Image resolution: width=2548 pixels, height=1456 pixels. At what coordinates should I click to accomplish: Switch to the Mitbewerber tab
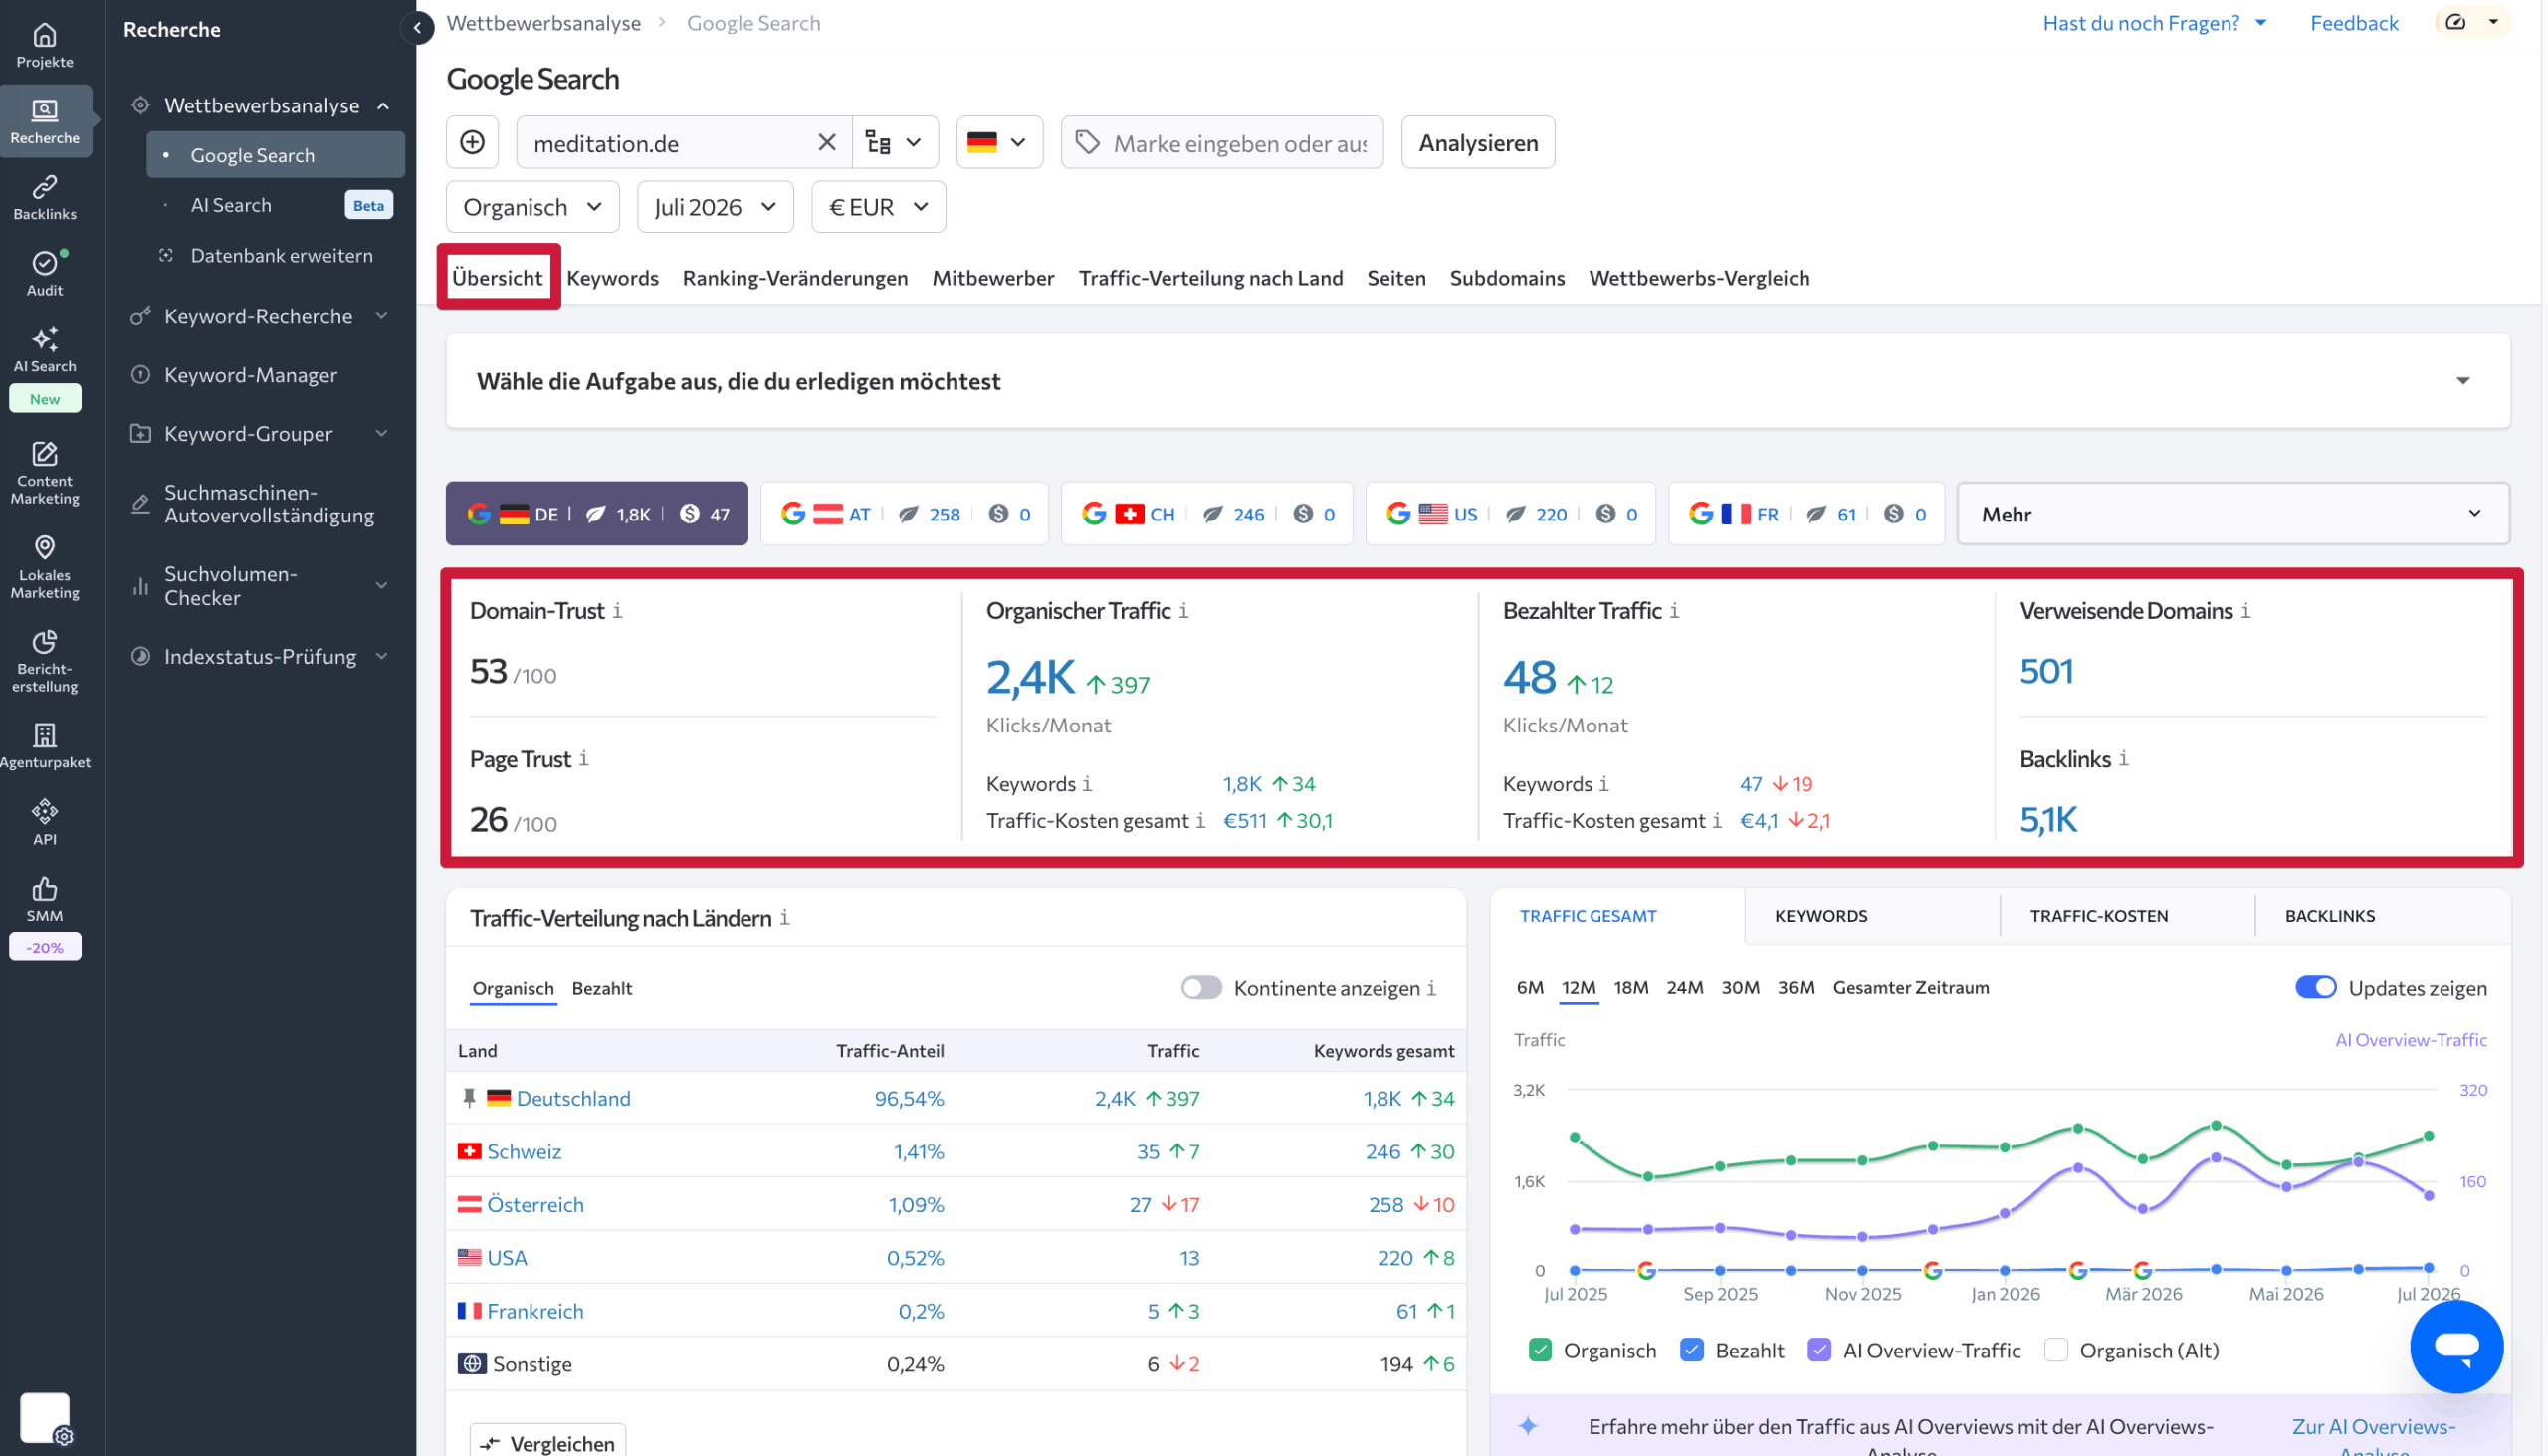(x=993, y=278)
